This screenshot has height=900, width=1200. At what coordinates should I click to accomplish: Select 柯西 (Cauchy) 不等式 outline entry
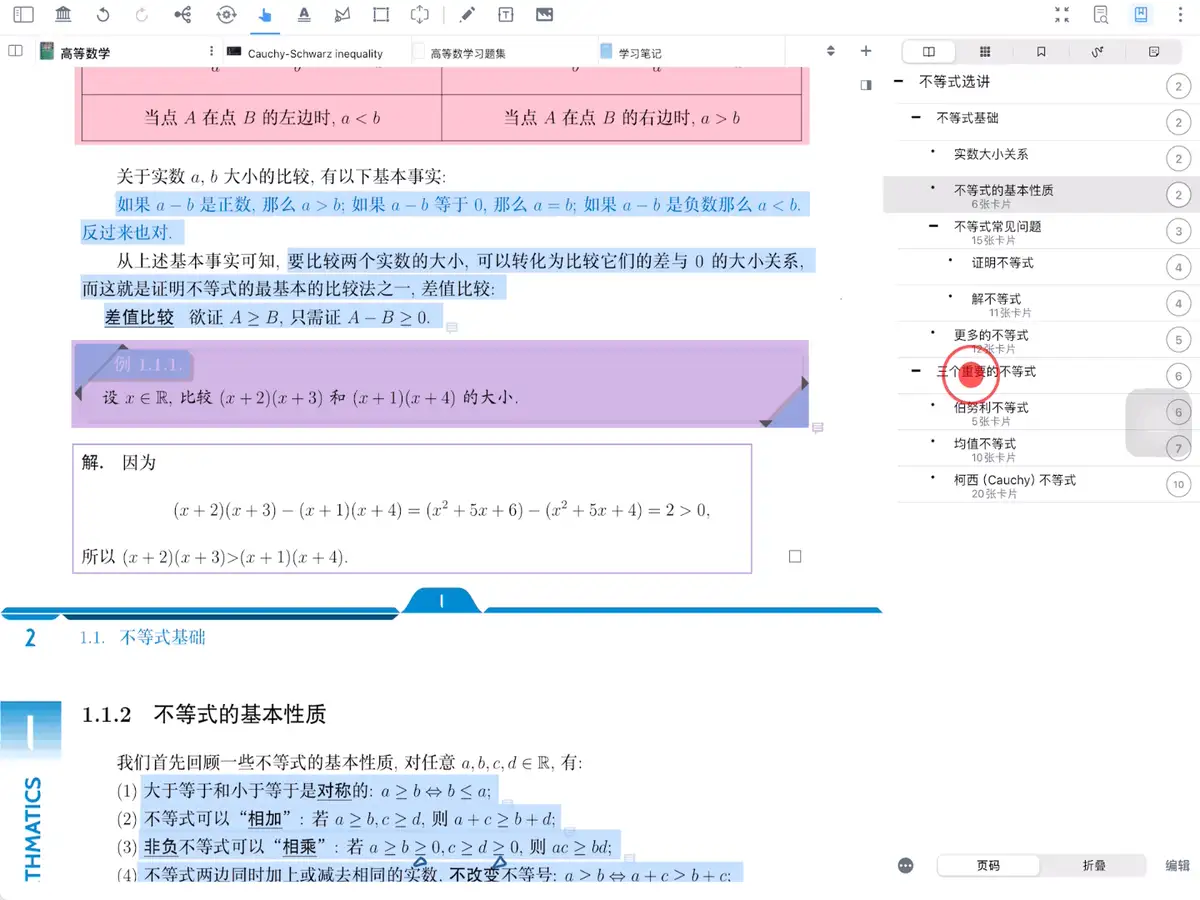tap(1015, 480)
